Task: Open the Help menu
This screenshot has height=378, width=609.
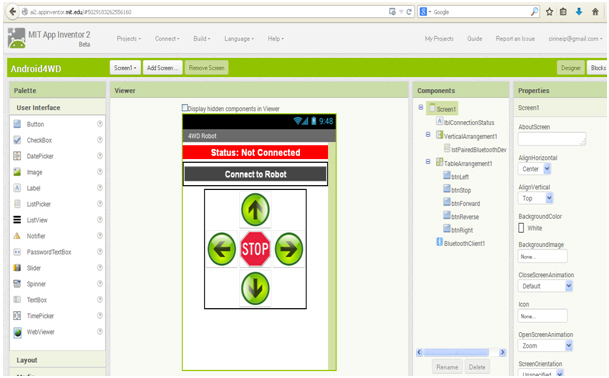Action: (275, 39)
